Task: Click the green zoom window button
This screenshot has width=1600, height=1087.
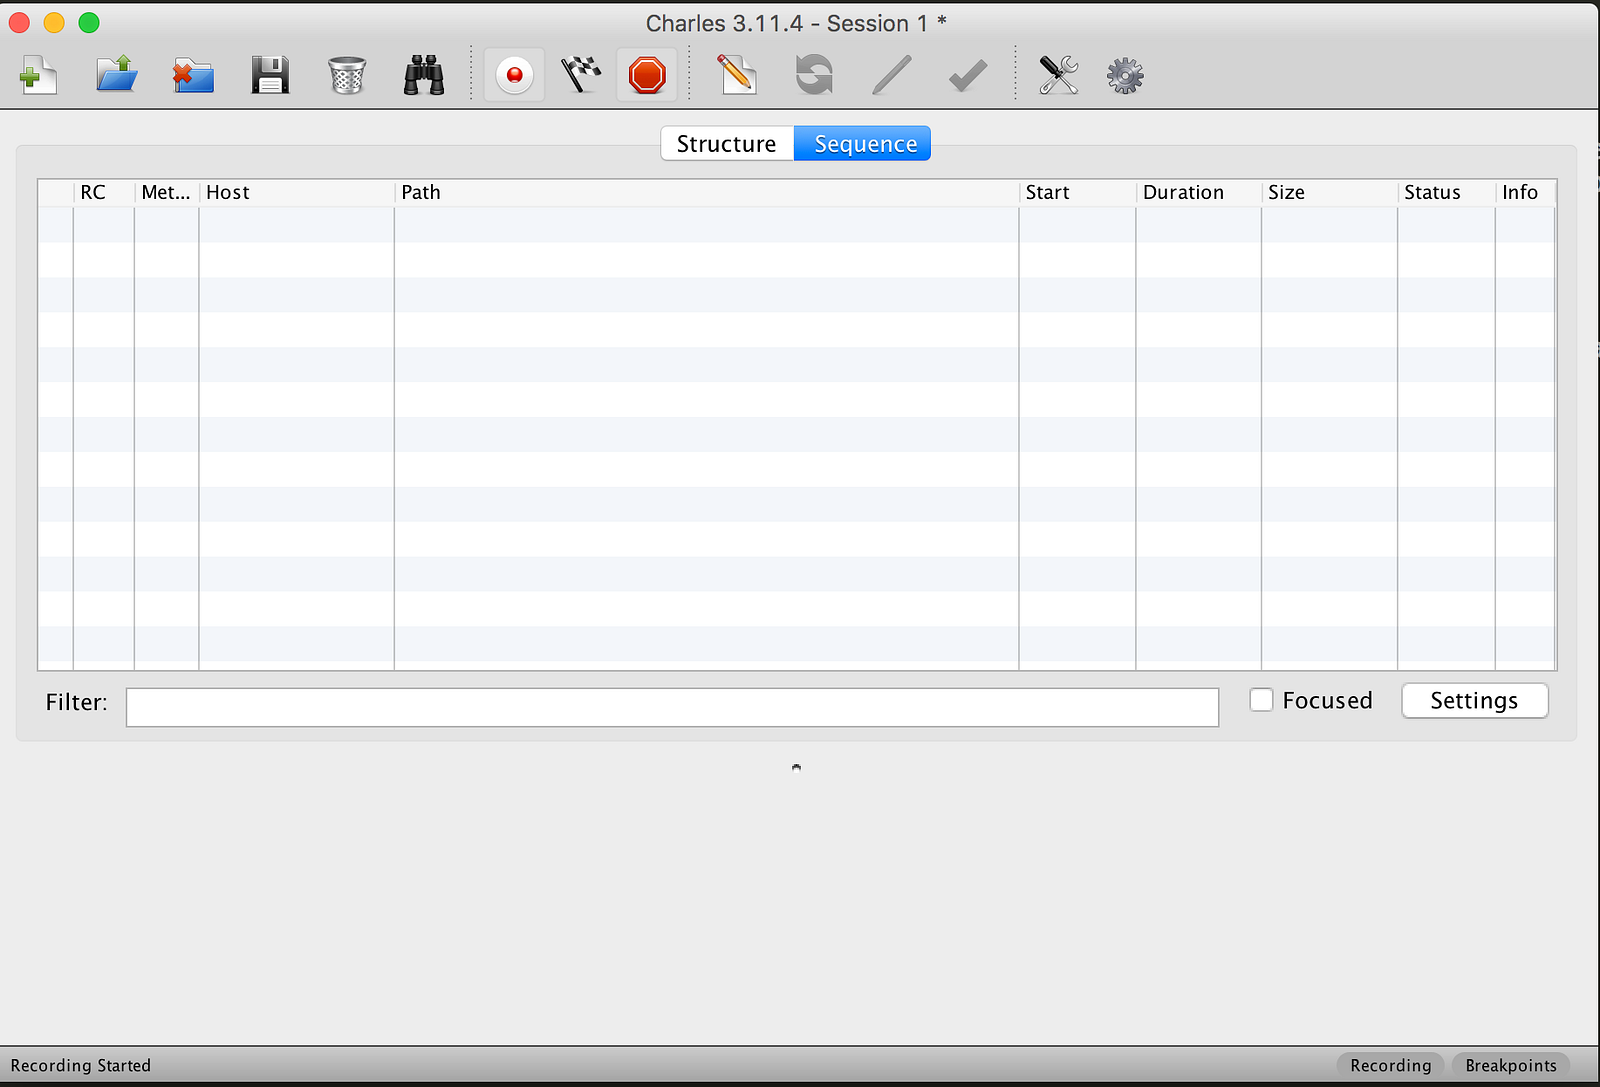Action: pos(89,23)
